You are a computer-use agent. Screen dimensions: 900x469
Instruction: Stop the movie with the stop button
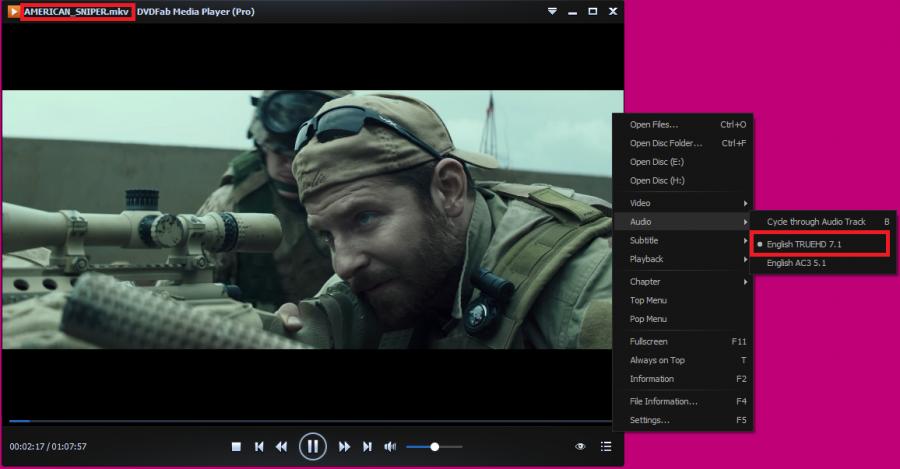coord(236,447)
